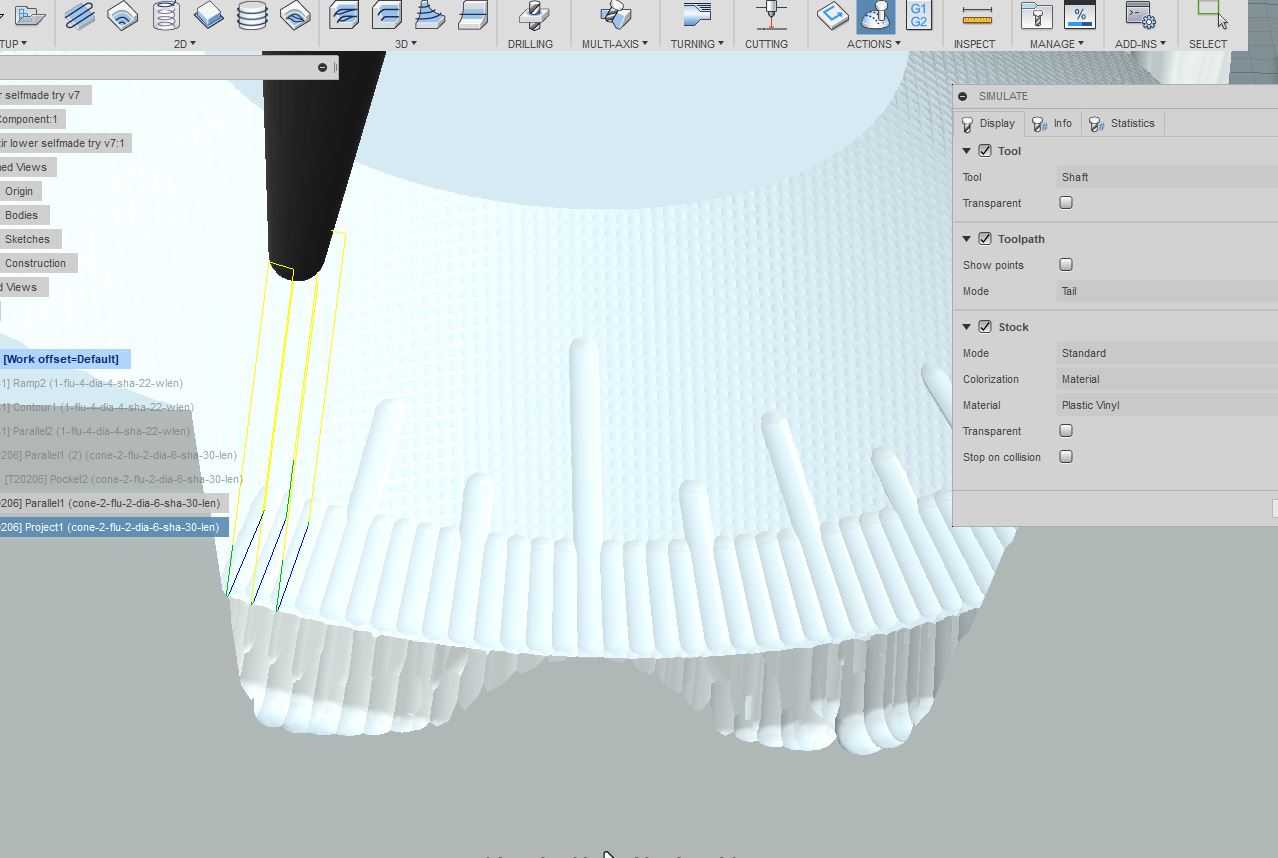Screen dimensions: 1278x858
Task: Click the Generate toolpath icon
Action: point(832,15)
